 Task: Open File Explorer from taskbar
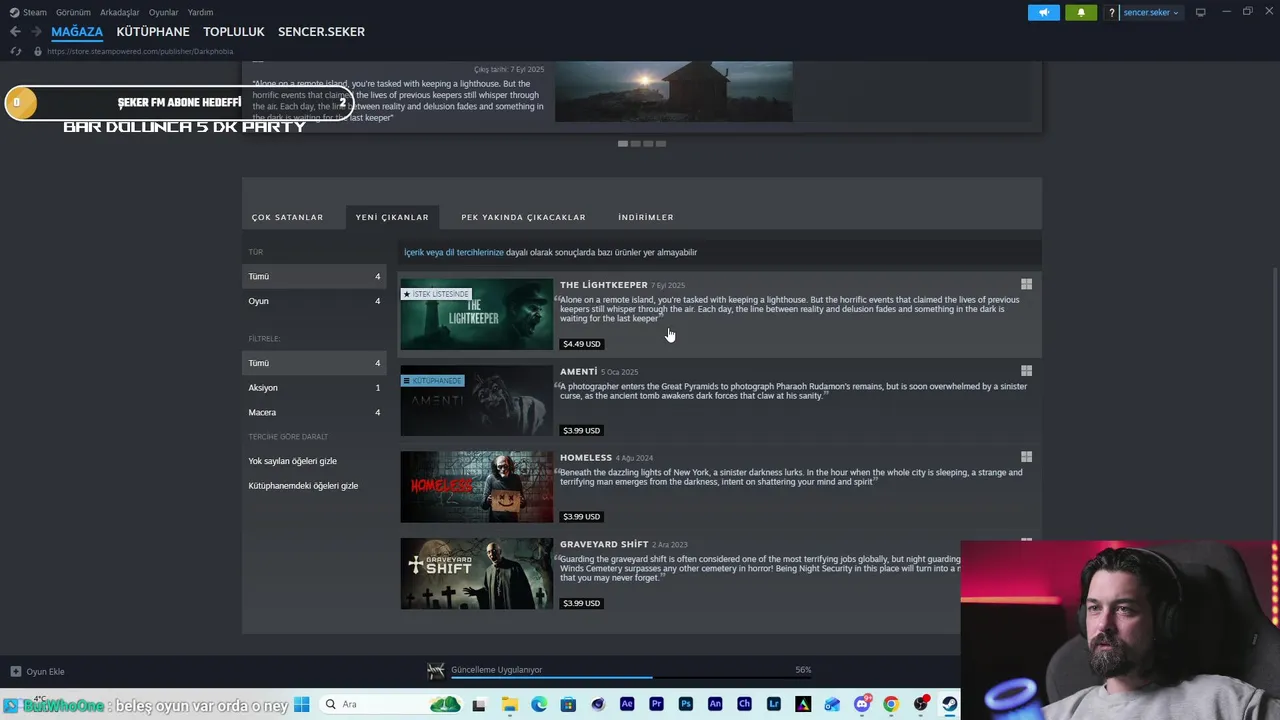pyautogui.click(x=509, y=704)
